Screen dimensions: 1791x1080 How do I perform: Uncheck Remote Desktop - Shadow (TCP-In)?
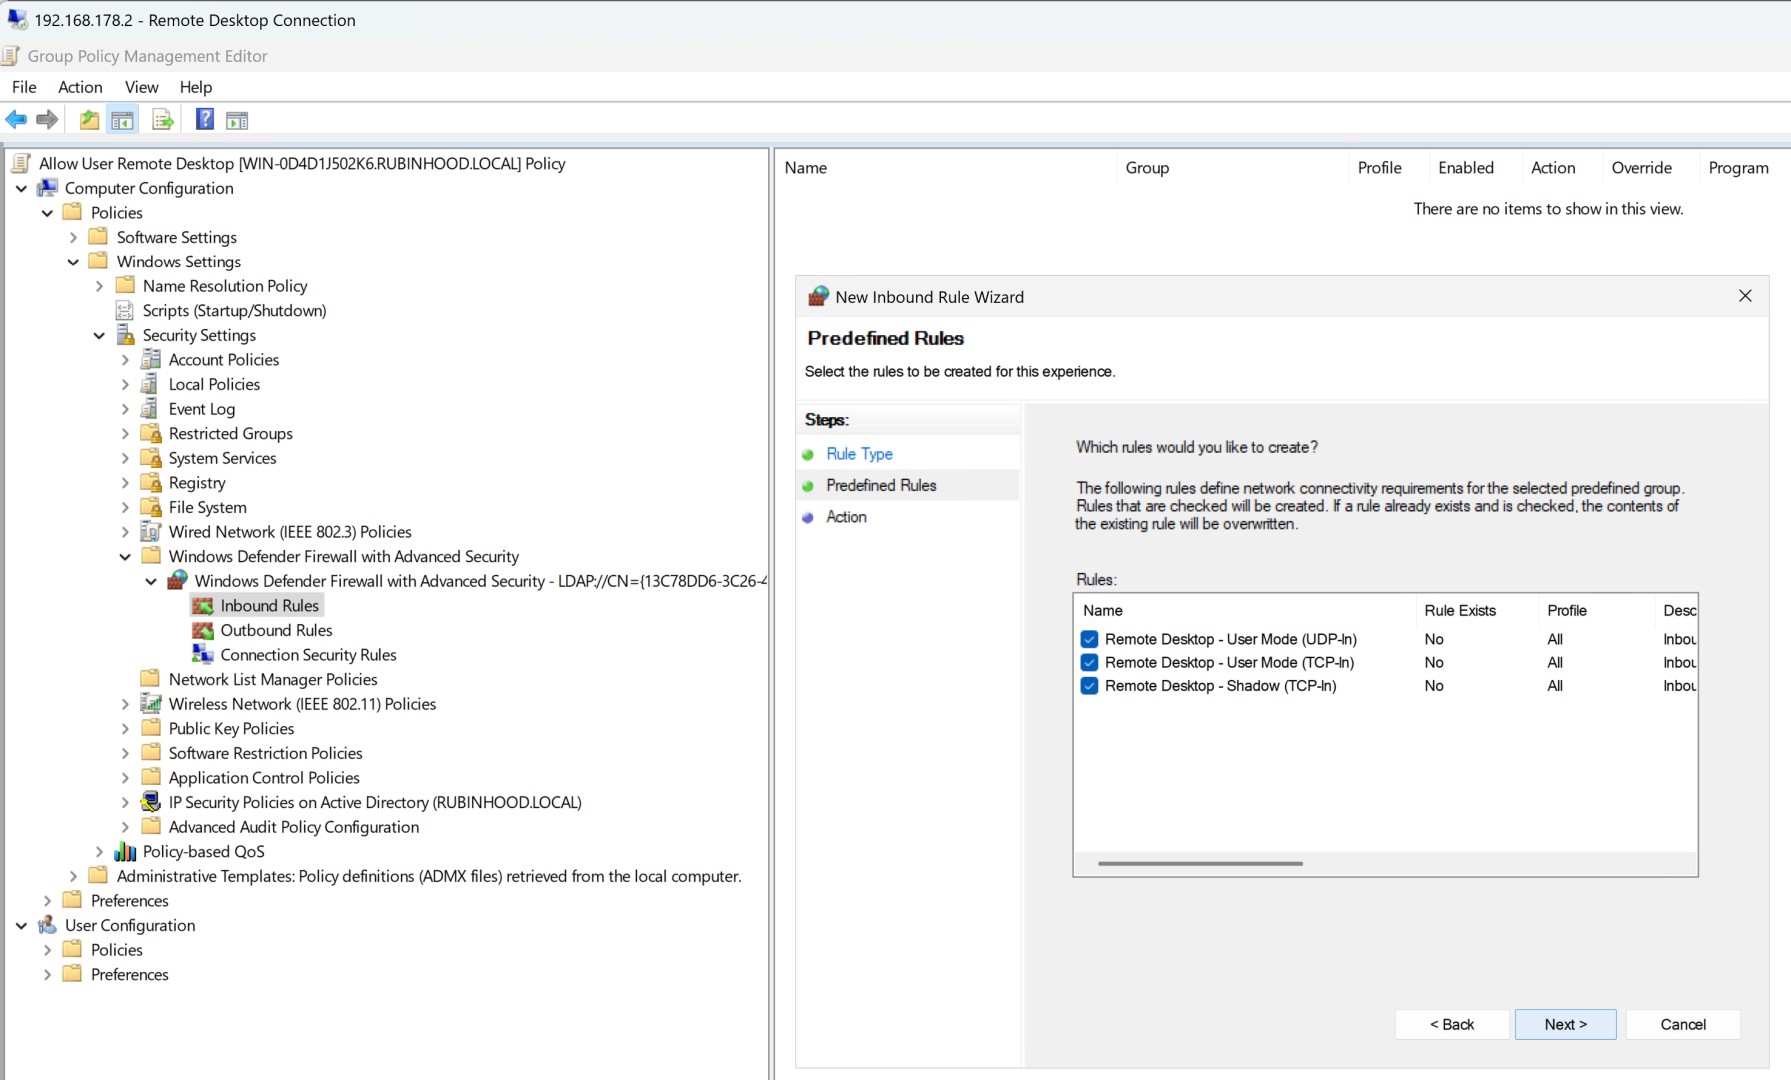click(1089, 686)
